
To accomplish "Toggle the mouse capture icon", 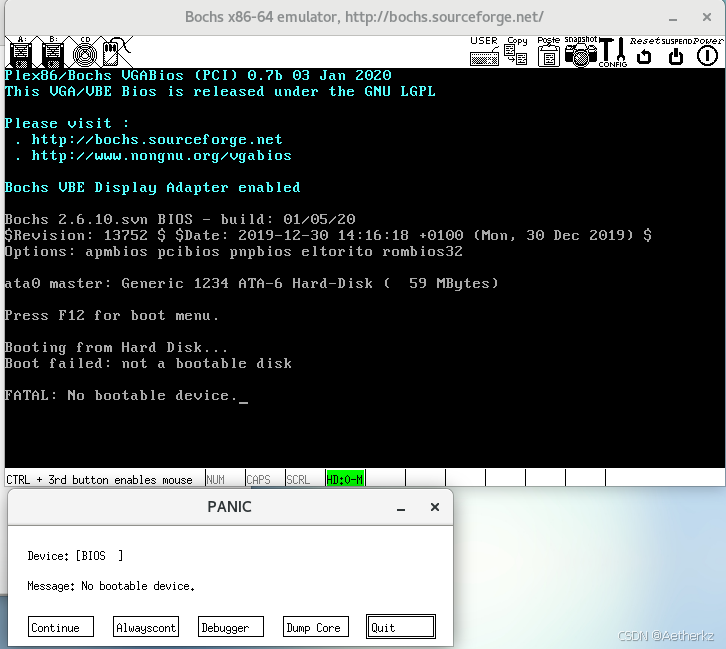I will tap(116, 52).
